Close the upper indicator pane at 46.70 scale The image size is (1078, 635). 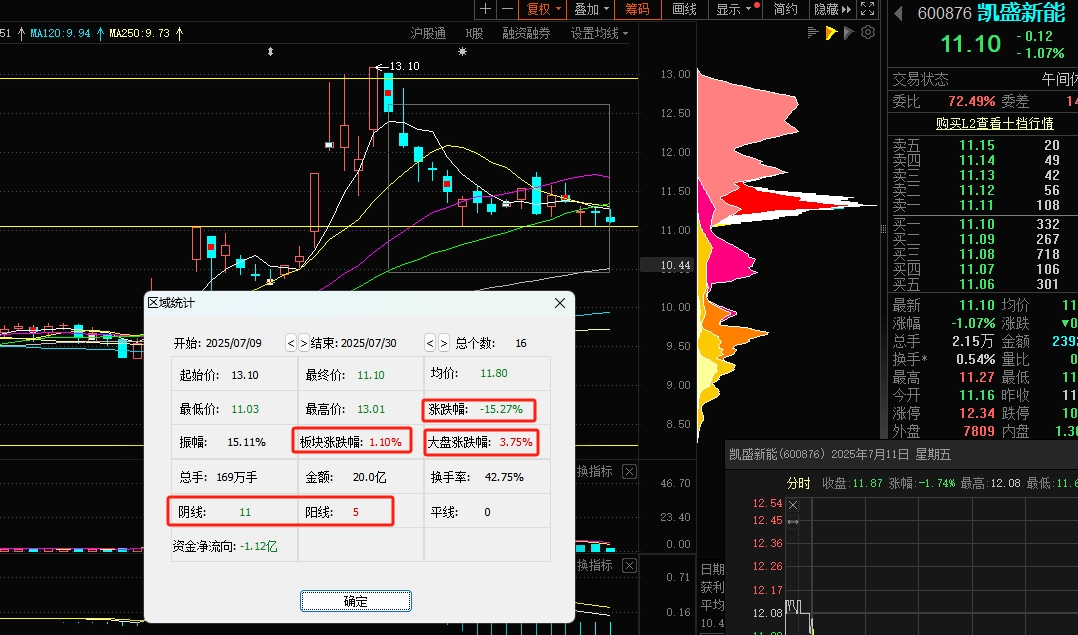point(629,471)
